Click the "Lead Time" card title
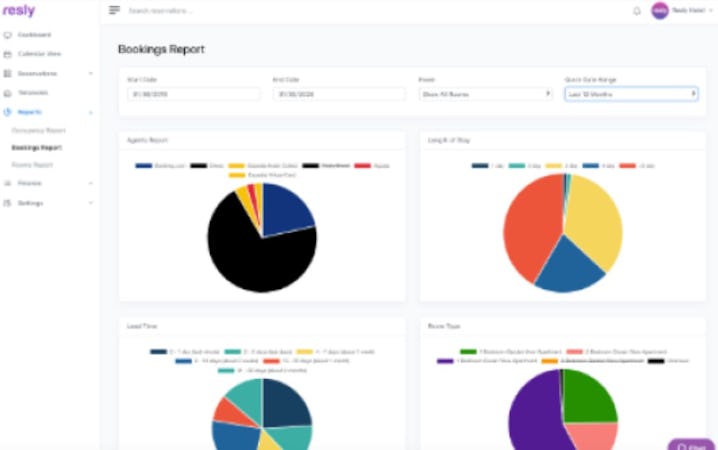The image size is (718, 450). [142, 326]
